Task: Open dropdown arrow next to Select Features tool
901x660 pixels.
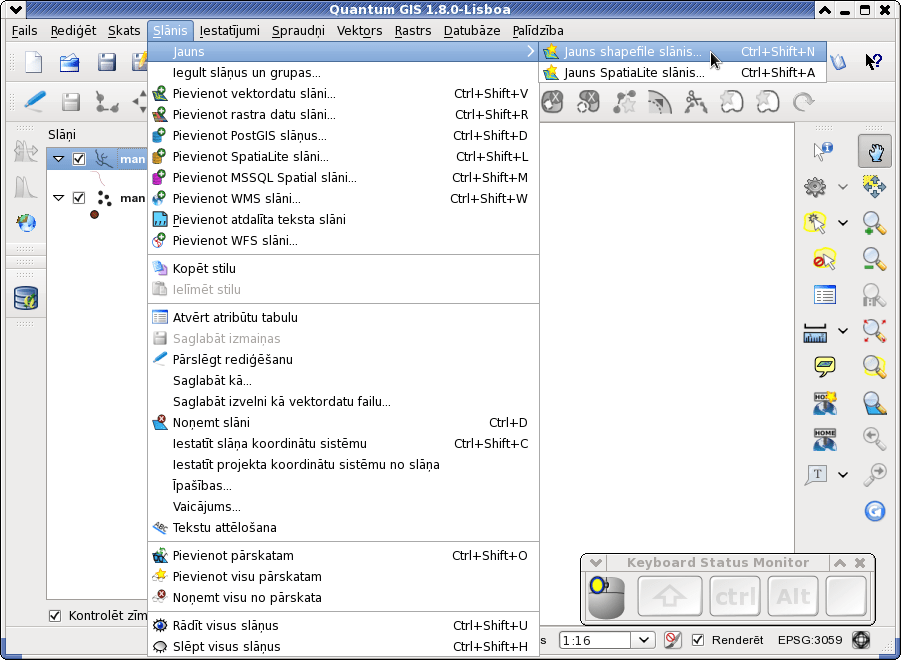Action: click(842, 223)
